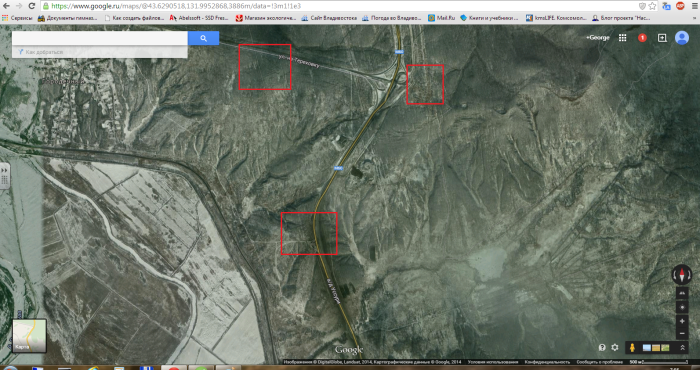Open map settings gear icon
The height and width of the screenshot is (370, 700).
615,347
